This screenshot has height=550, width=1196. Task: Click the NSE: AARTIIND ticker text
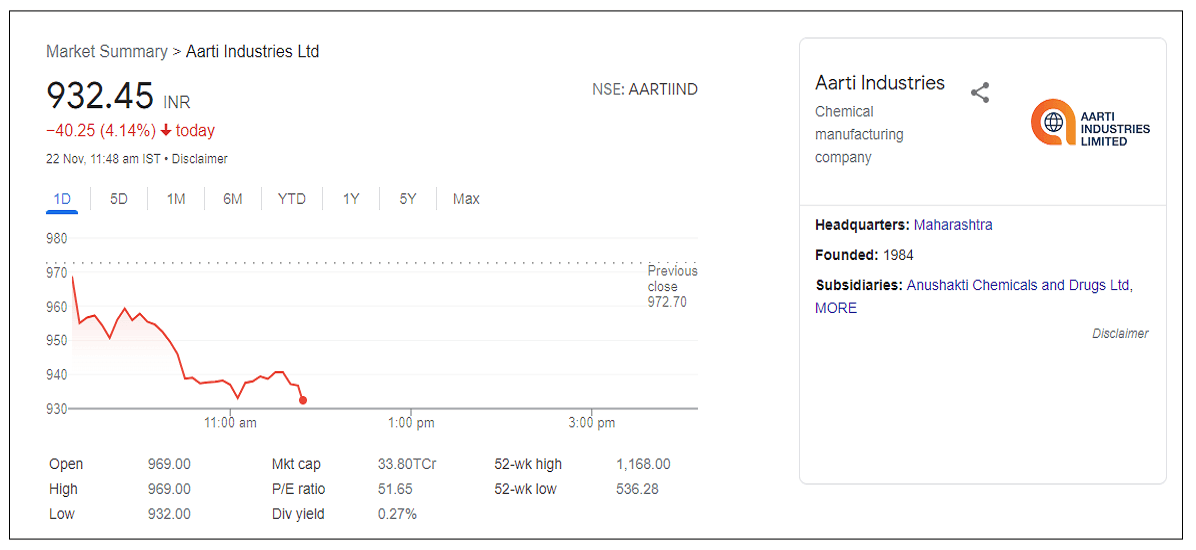point(645,89)
